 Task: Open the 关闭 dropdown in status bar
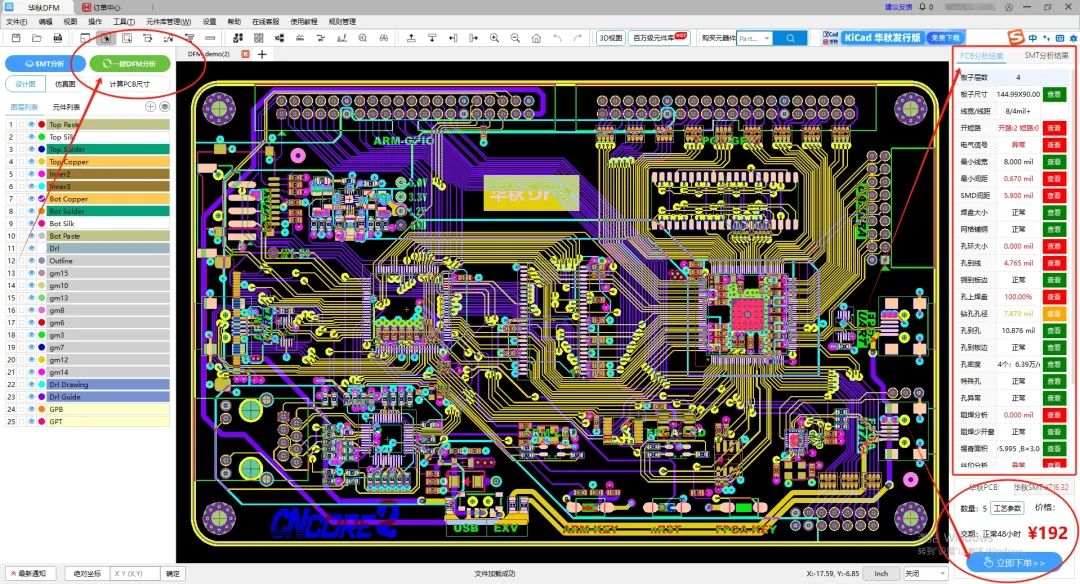925,573
